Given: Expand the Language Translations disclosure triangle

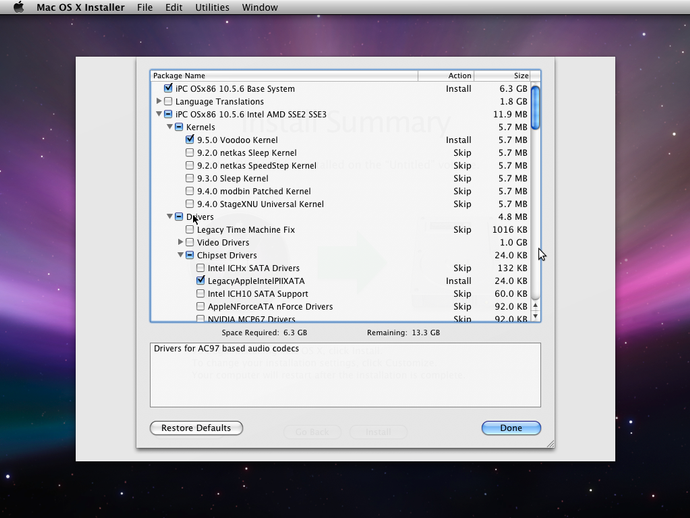Looking at the screenshot, I should (x=159, y=101).
